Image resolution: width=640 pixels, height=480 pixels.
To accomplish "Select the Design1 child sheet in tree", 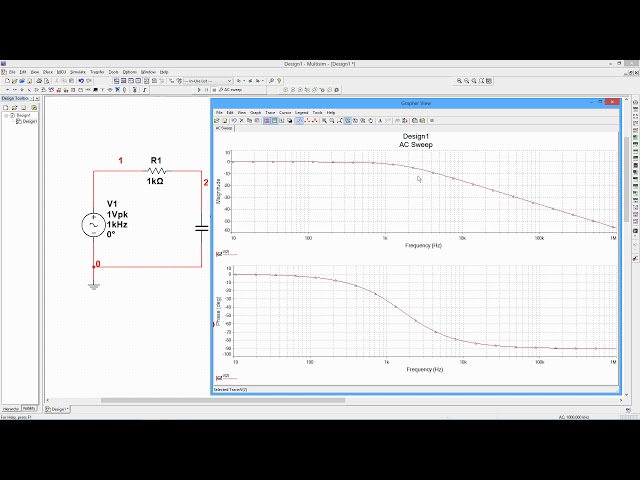I will tap(27, 121).
